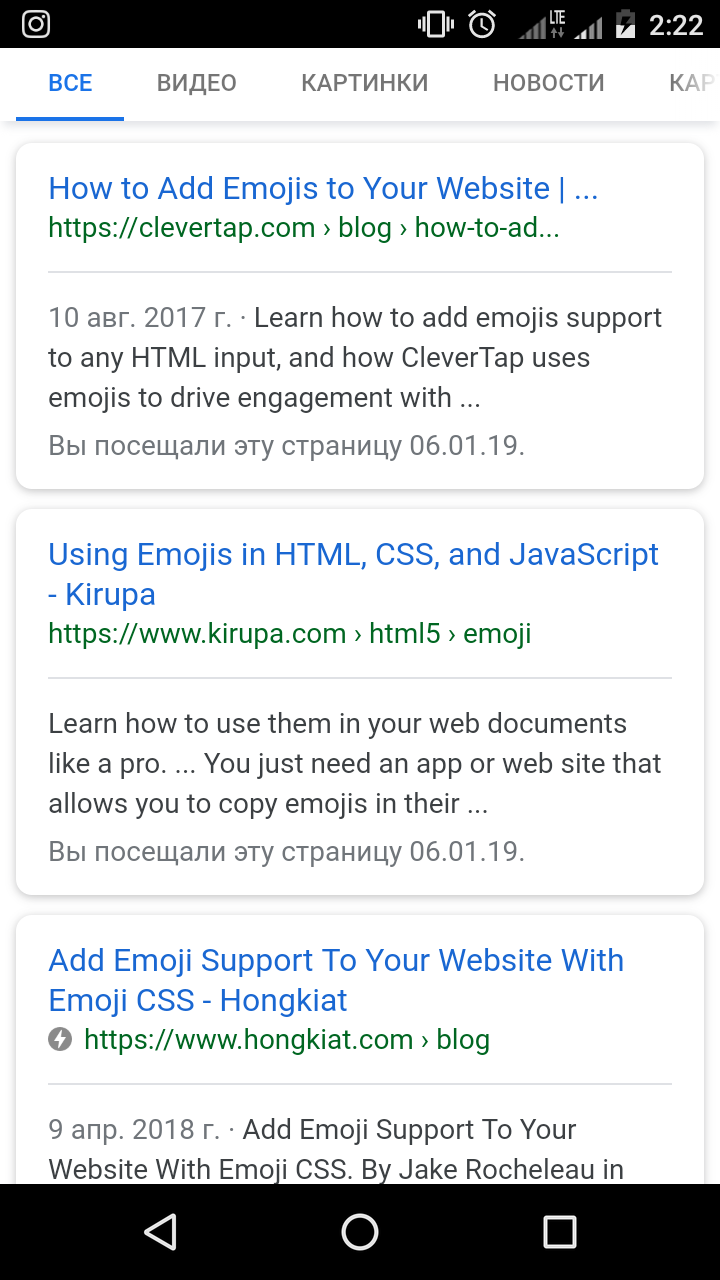Tap the clock showing 2:22
Image resolution: width=720 pixels, height=1280 pixels.
676,24
